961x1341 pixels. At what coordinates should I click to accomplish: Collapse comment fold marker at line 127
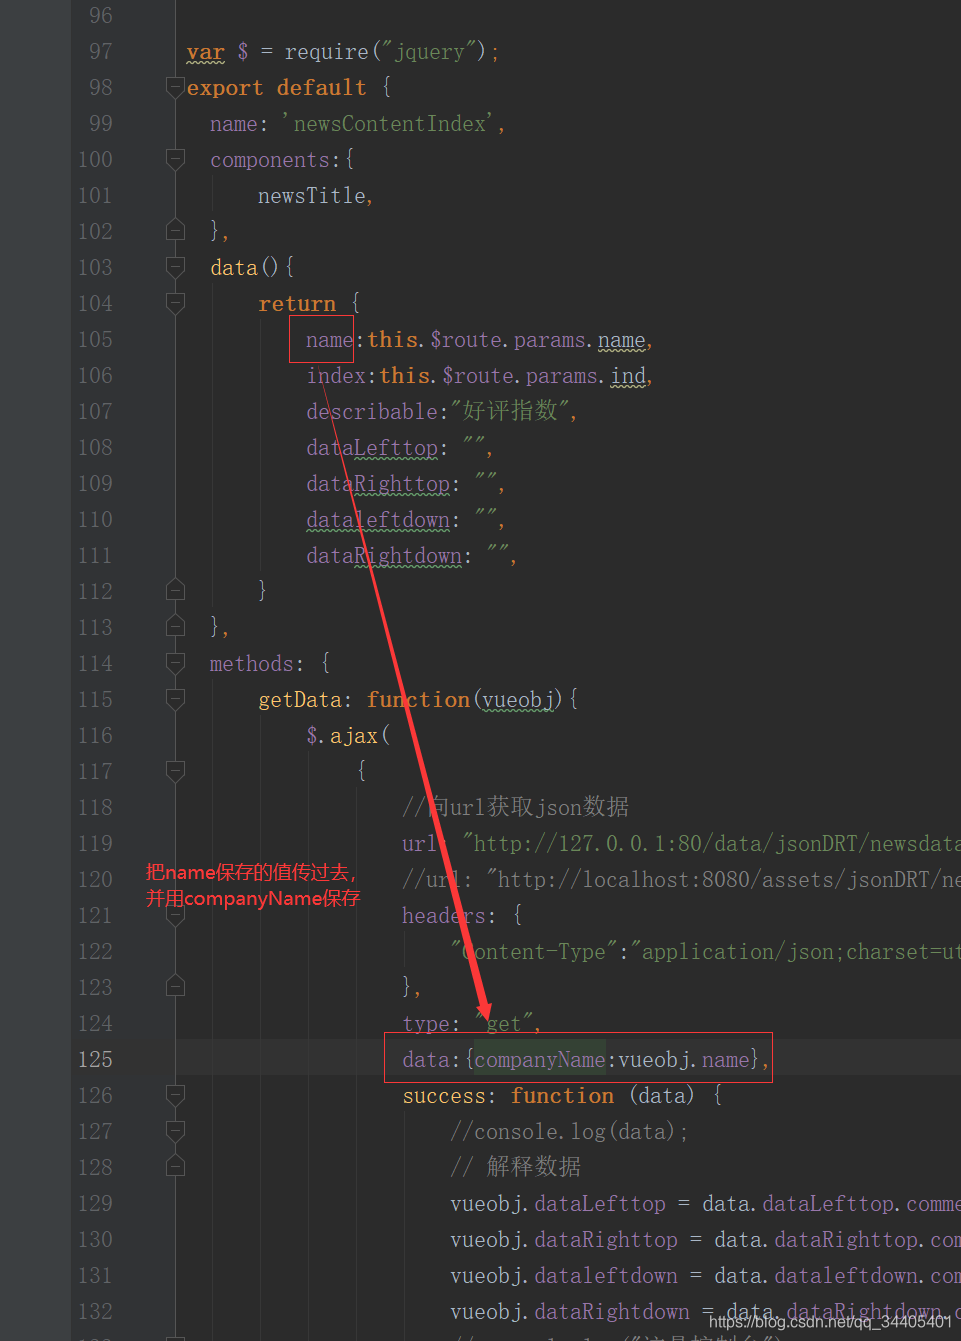[x=175, y=1131]
